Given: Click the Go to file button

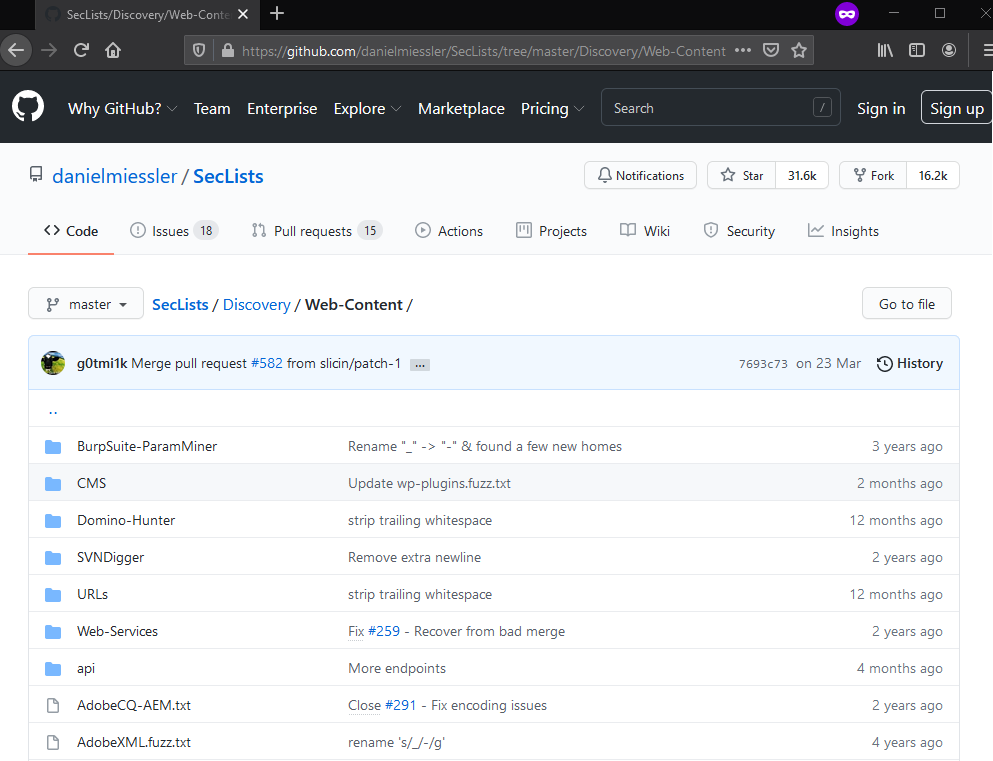Looking at the screenshot, I should (907, 304).
